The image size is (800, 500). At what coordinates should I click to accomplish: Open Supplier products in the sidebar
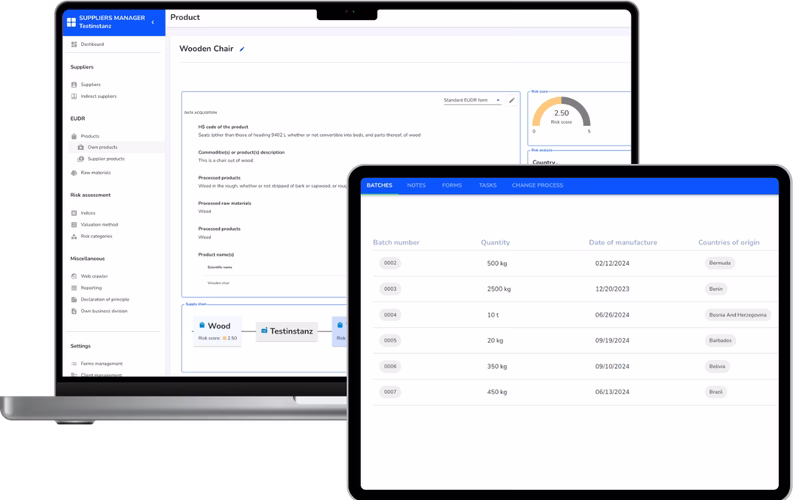point(104,158)
